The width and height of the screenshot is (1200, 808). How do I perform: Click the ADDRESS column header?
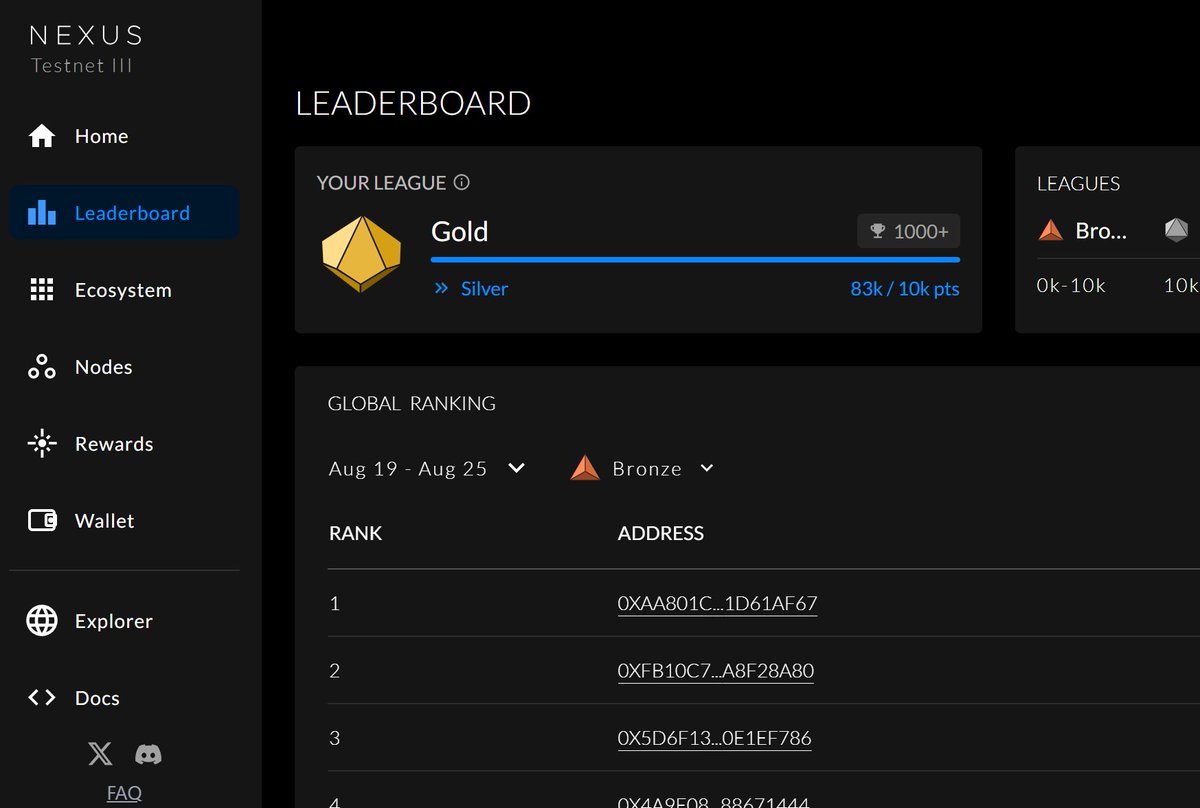click(x=661, y=533)
